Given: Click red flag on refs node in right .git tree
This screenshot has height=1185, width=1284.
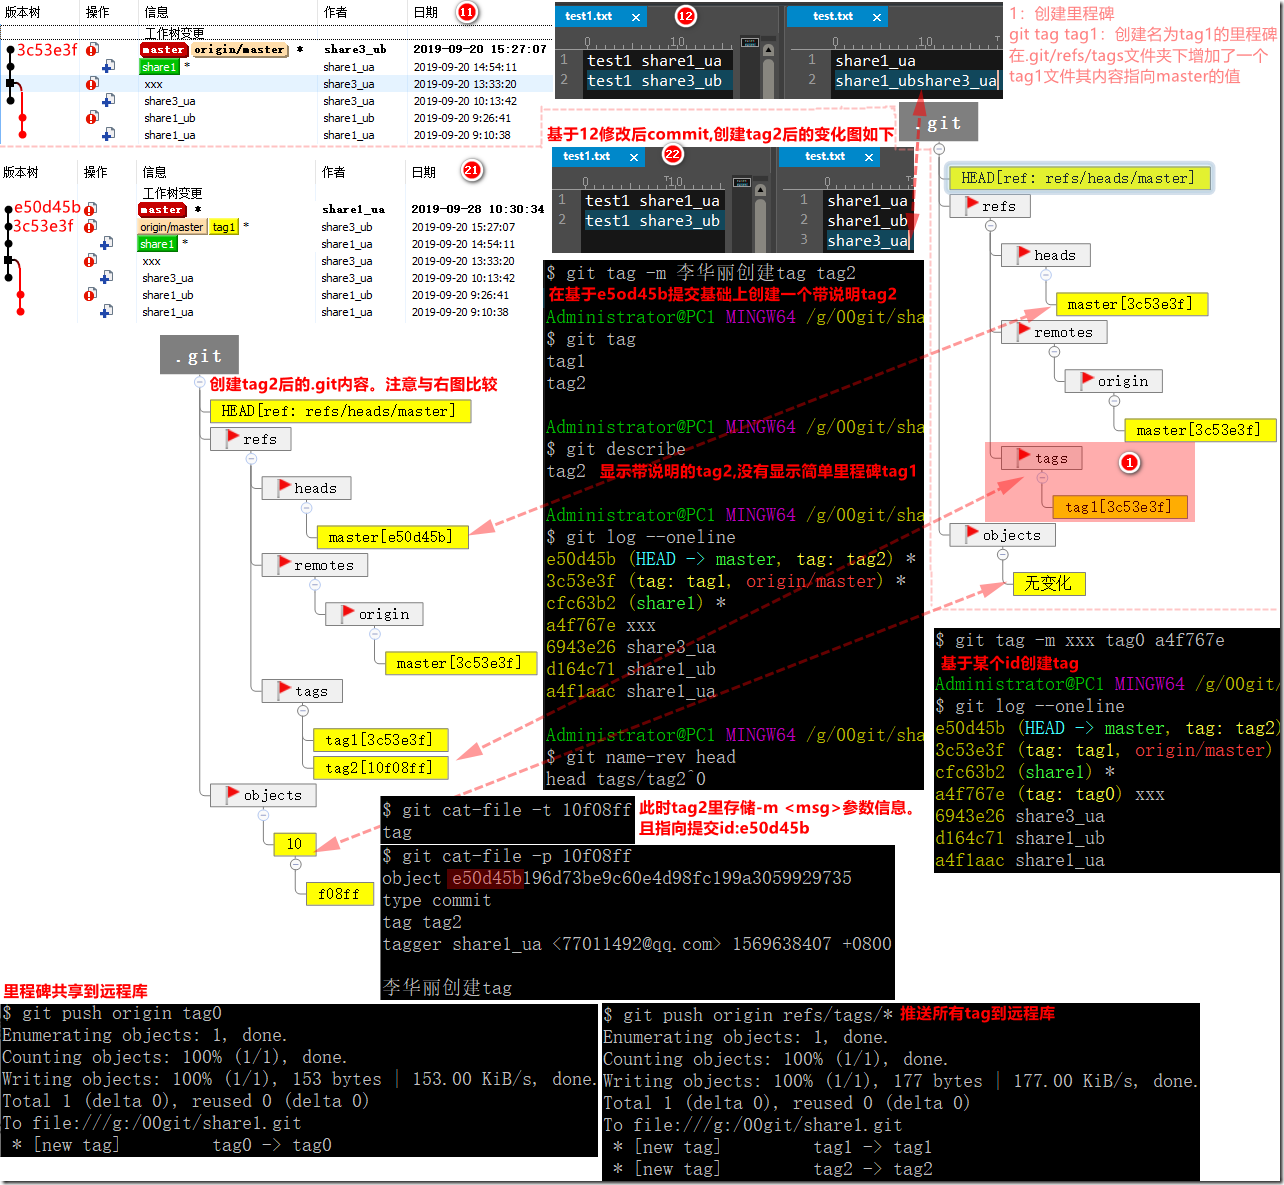Looking at the screenshot, I should [x=972, y=205].
